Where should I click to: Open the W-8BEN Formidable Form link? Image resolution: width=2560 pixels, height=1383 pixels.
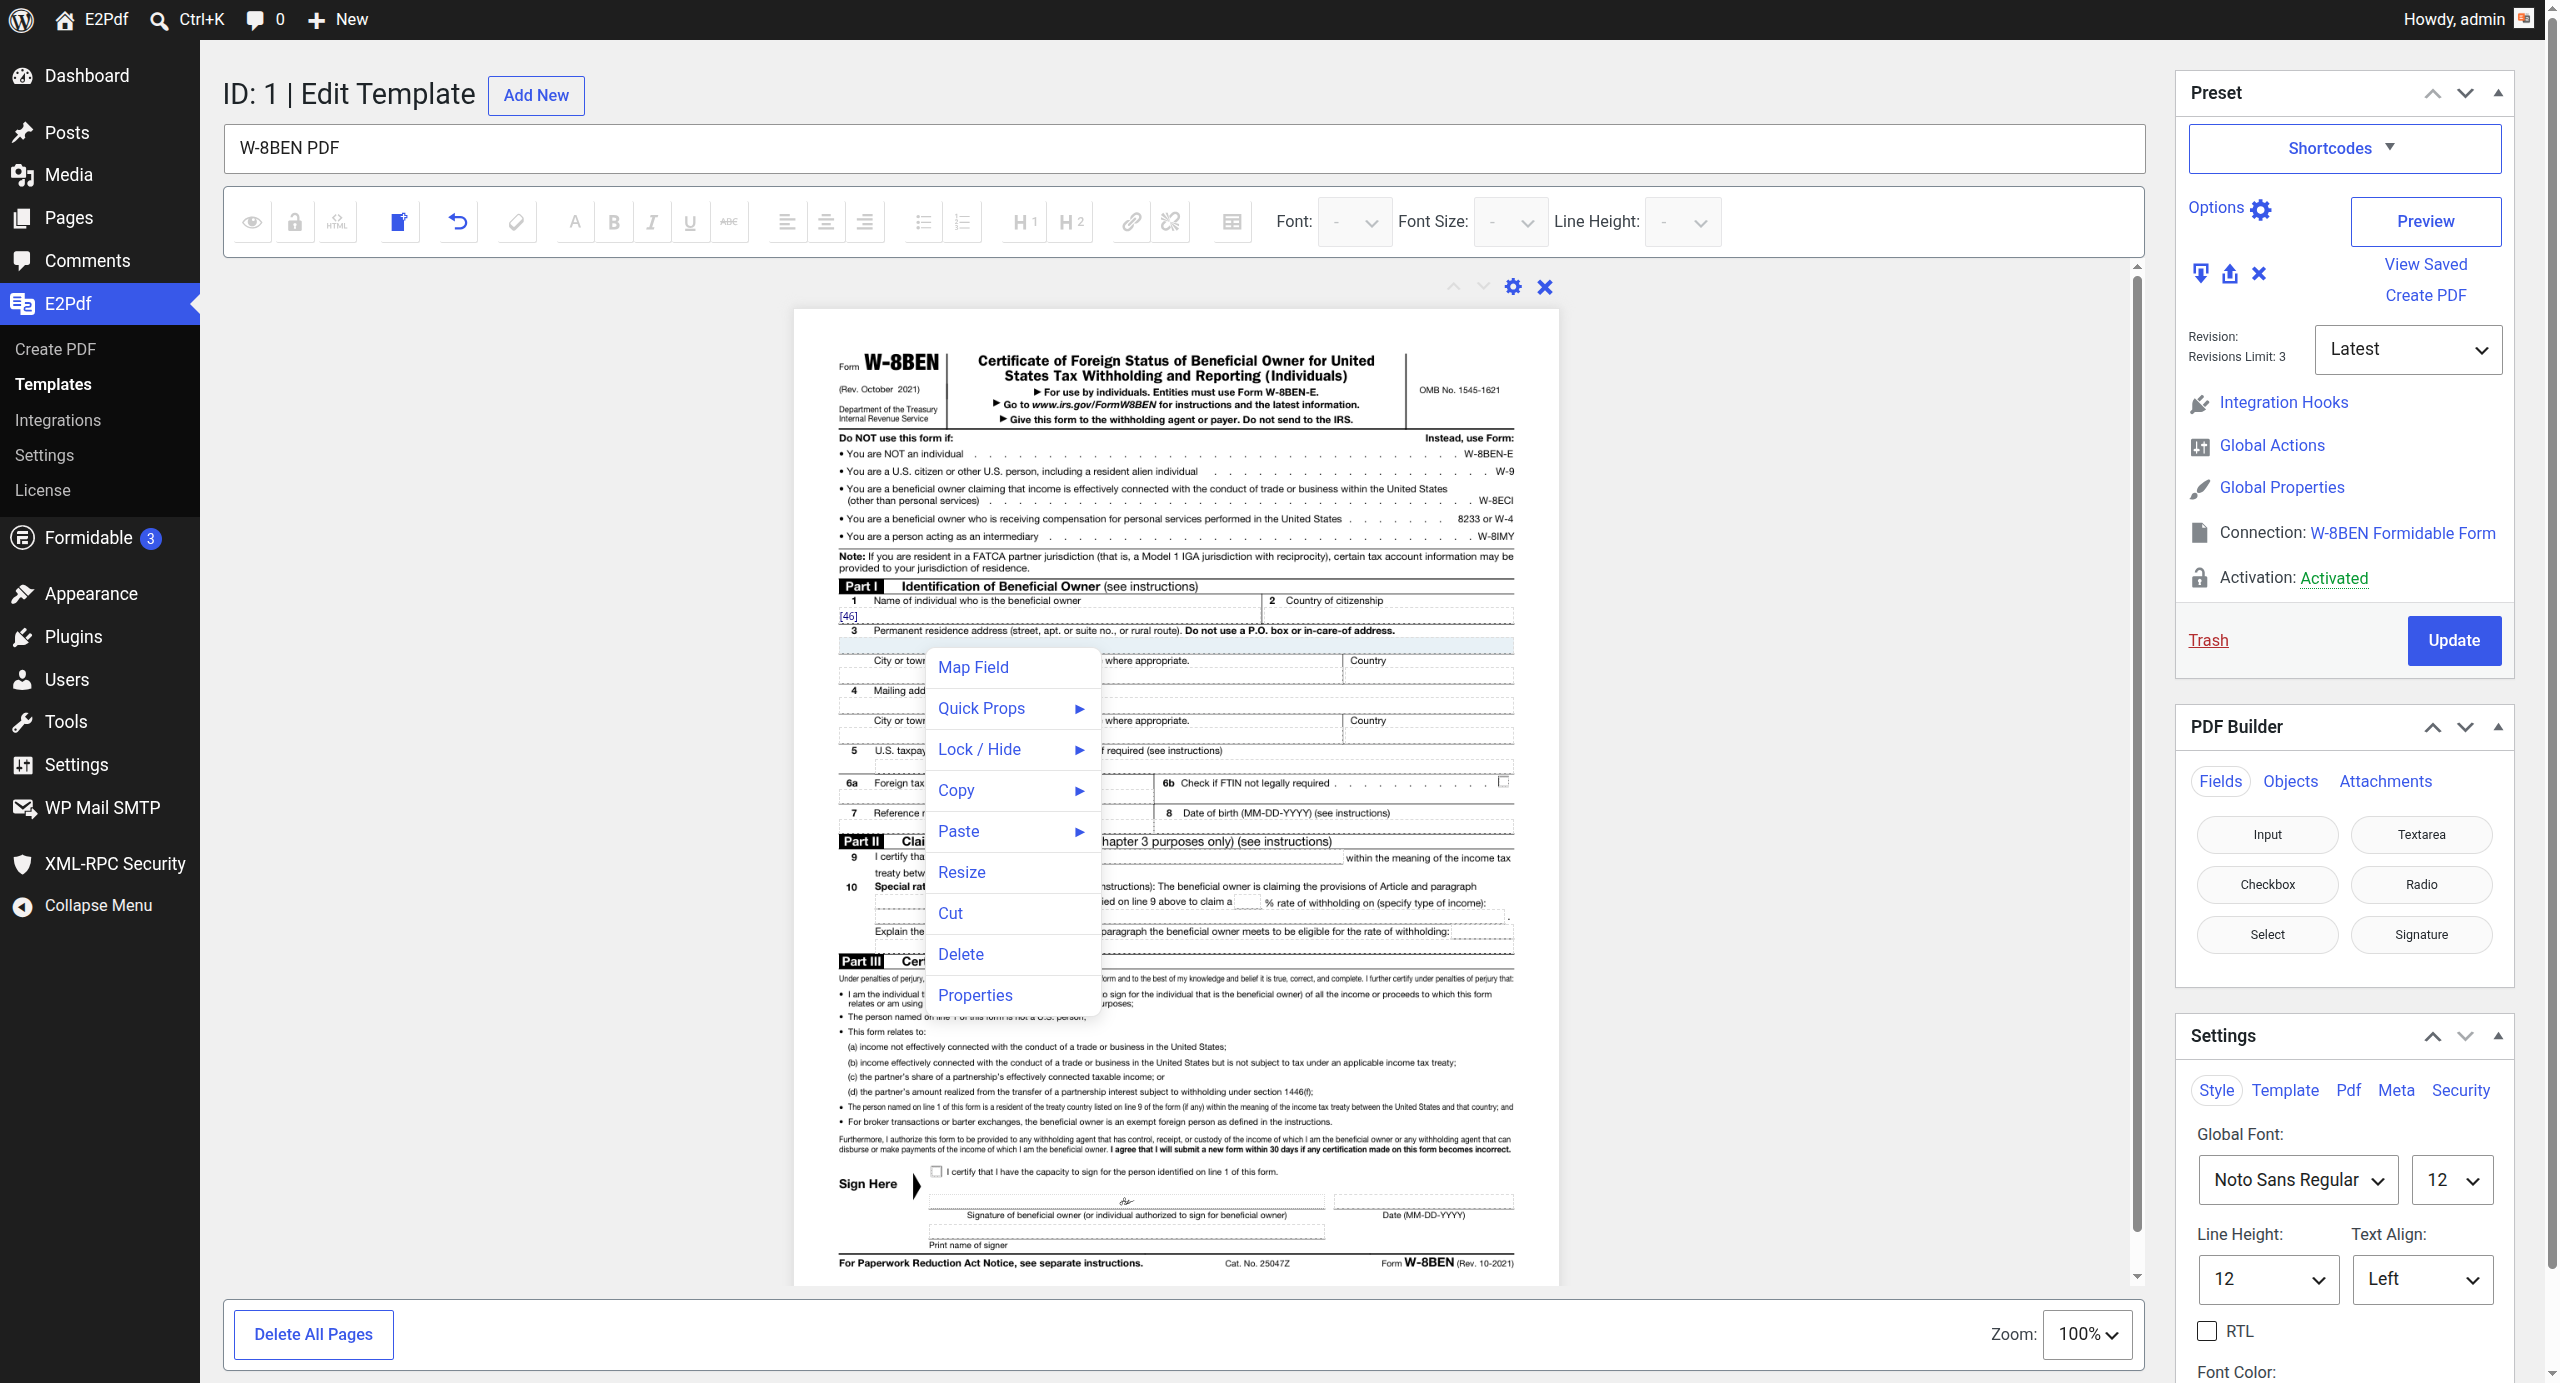2402,533
